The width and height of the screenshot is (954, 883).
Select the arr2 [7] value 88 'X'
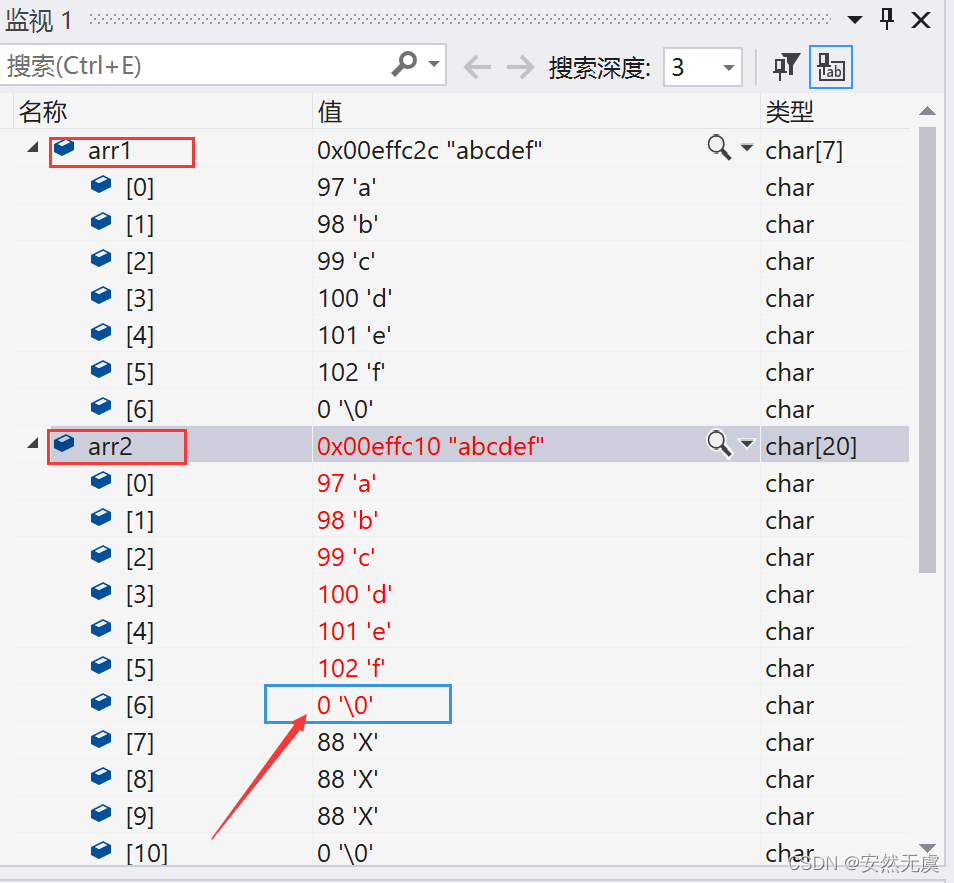tap(347, 742)
